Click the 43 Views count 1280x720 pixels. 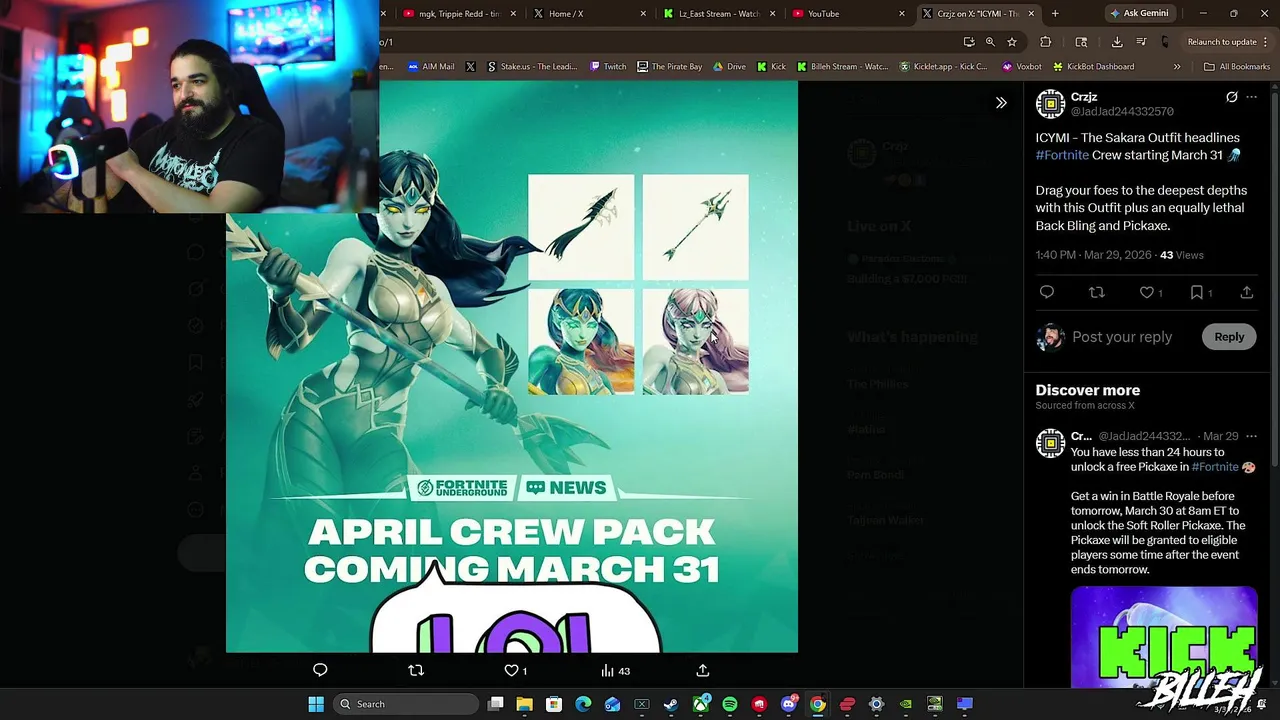pos(1182,255)
